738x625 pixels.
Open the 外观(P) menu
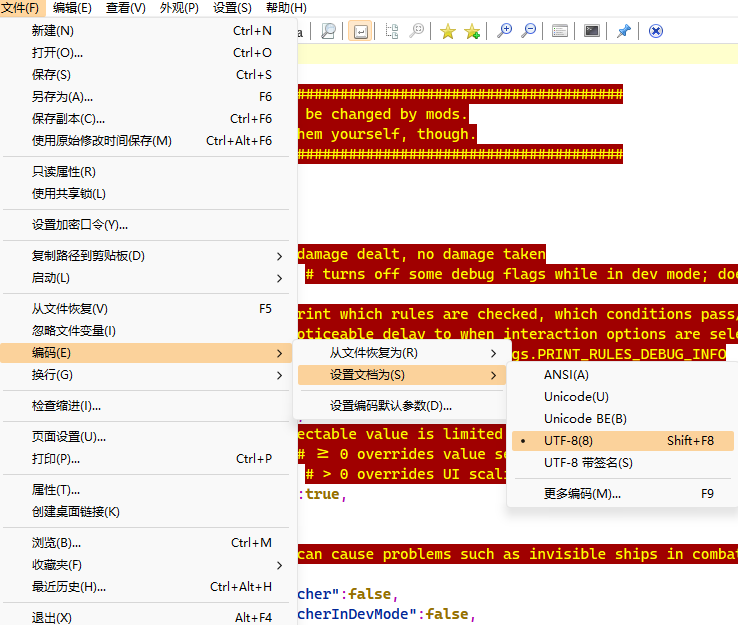tap(179, 8)
